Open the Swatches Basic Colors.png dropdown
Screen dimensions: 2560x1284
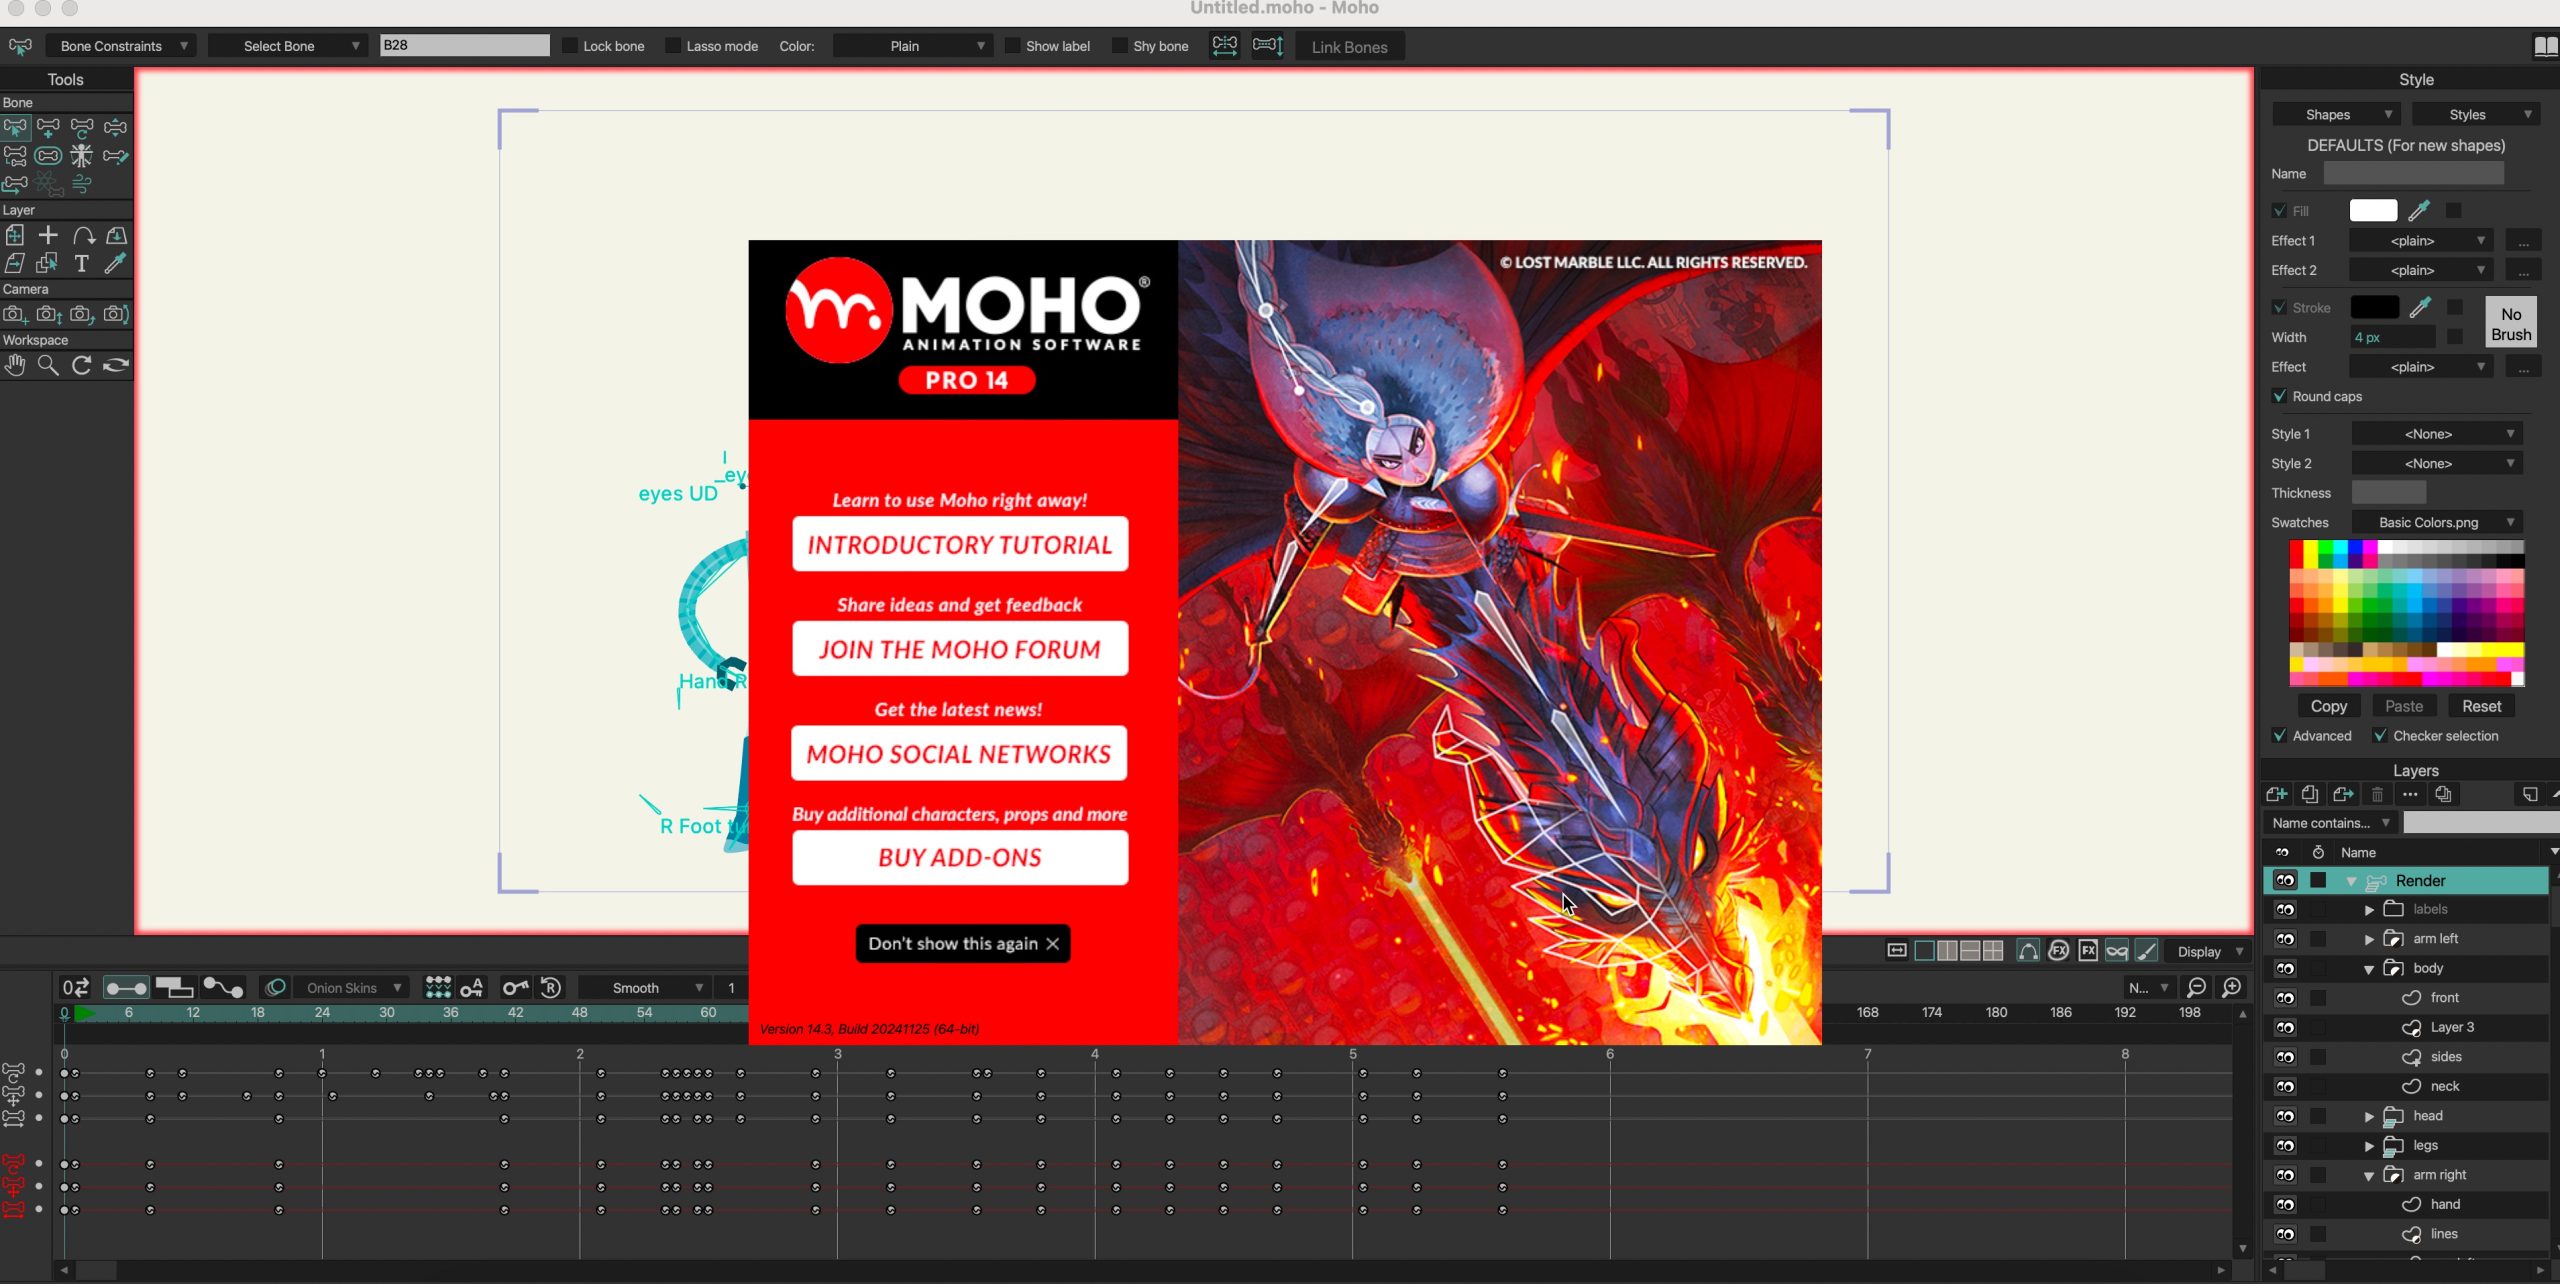[2436, 522]
